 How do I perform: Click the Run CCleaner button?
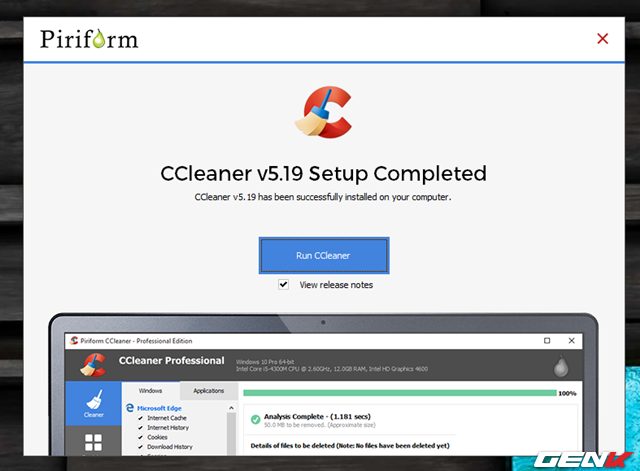[x=323, y=255]
